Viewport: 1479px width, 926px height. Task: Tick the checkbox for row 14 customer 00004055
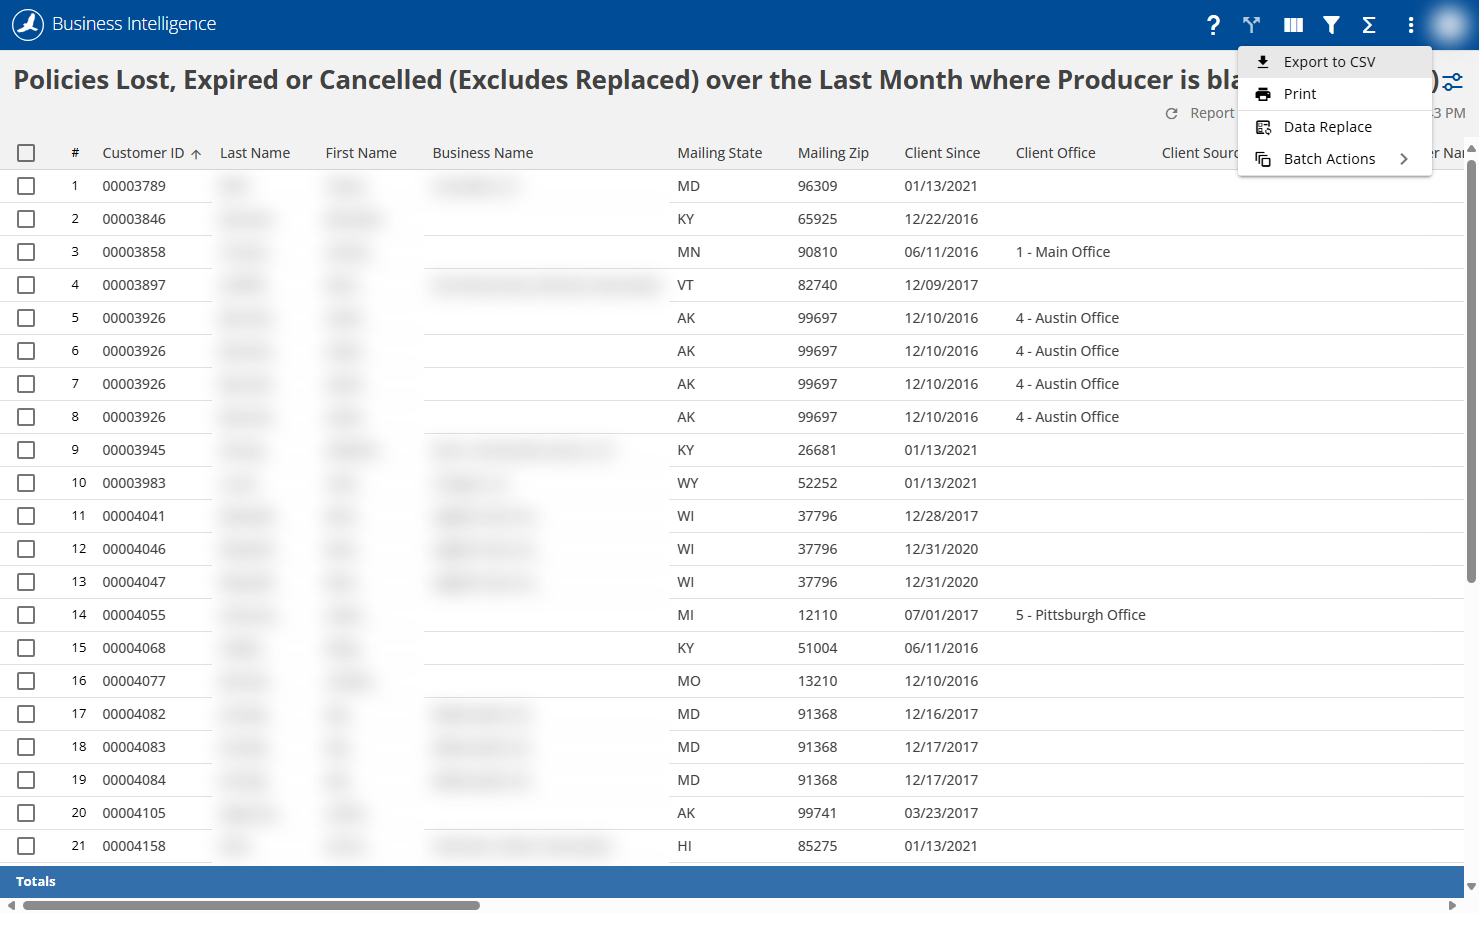[26, 615]
